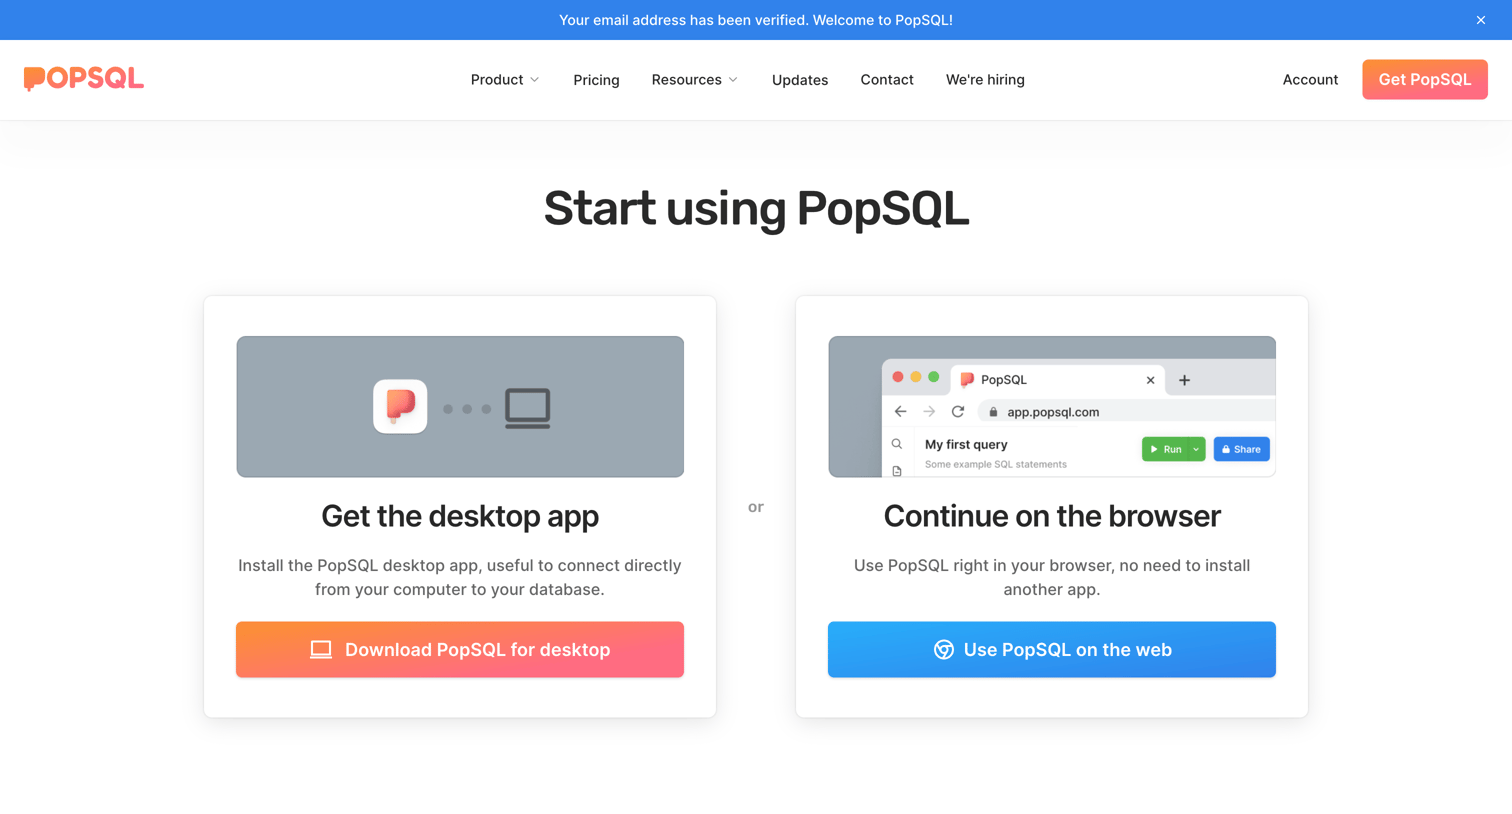
Task: Click the 'Start using PopSQL' heading
Action: (756, 208)
